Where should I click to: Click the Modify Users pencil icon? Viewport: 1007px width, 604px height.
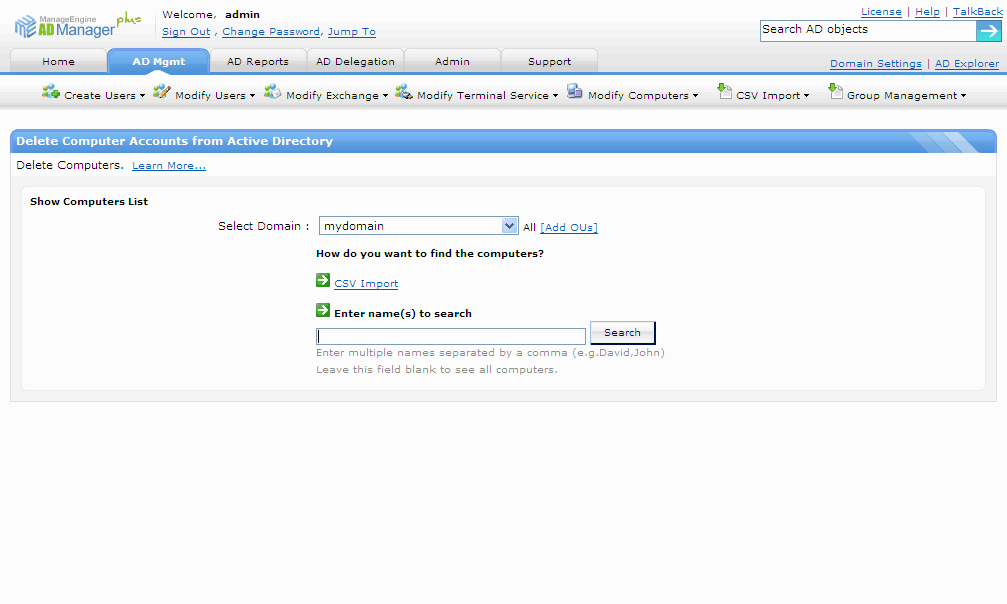pyautogui.click(x=162, y=91)
